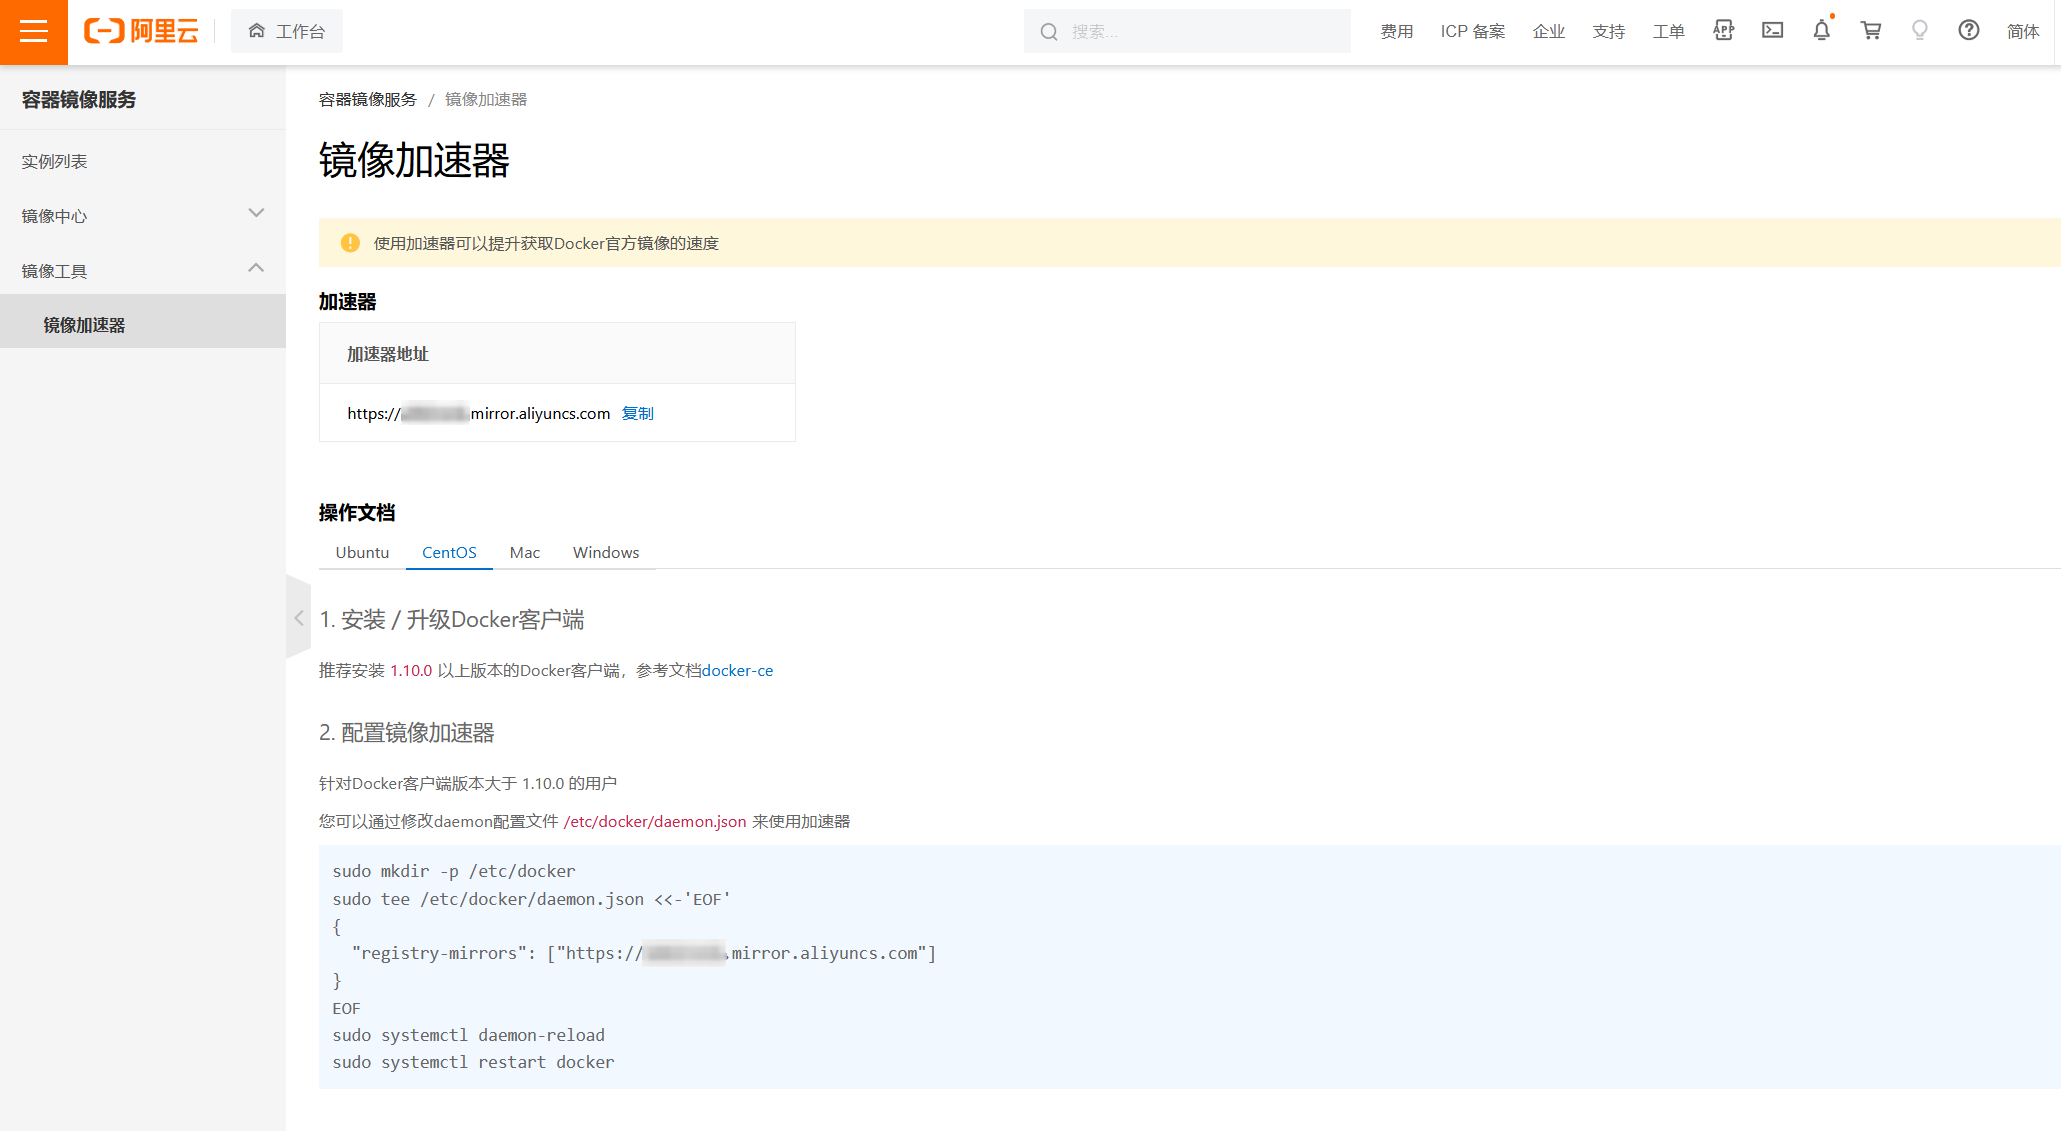The image size is (2061, 1131).
Task: Go to 工作台 console home
Action: (287, 31)
